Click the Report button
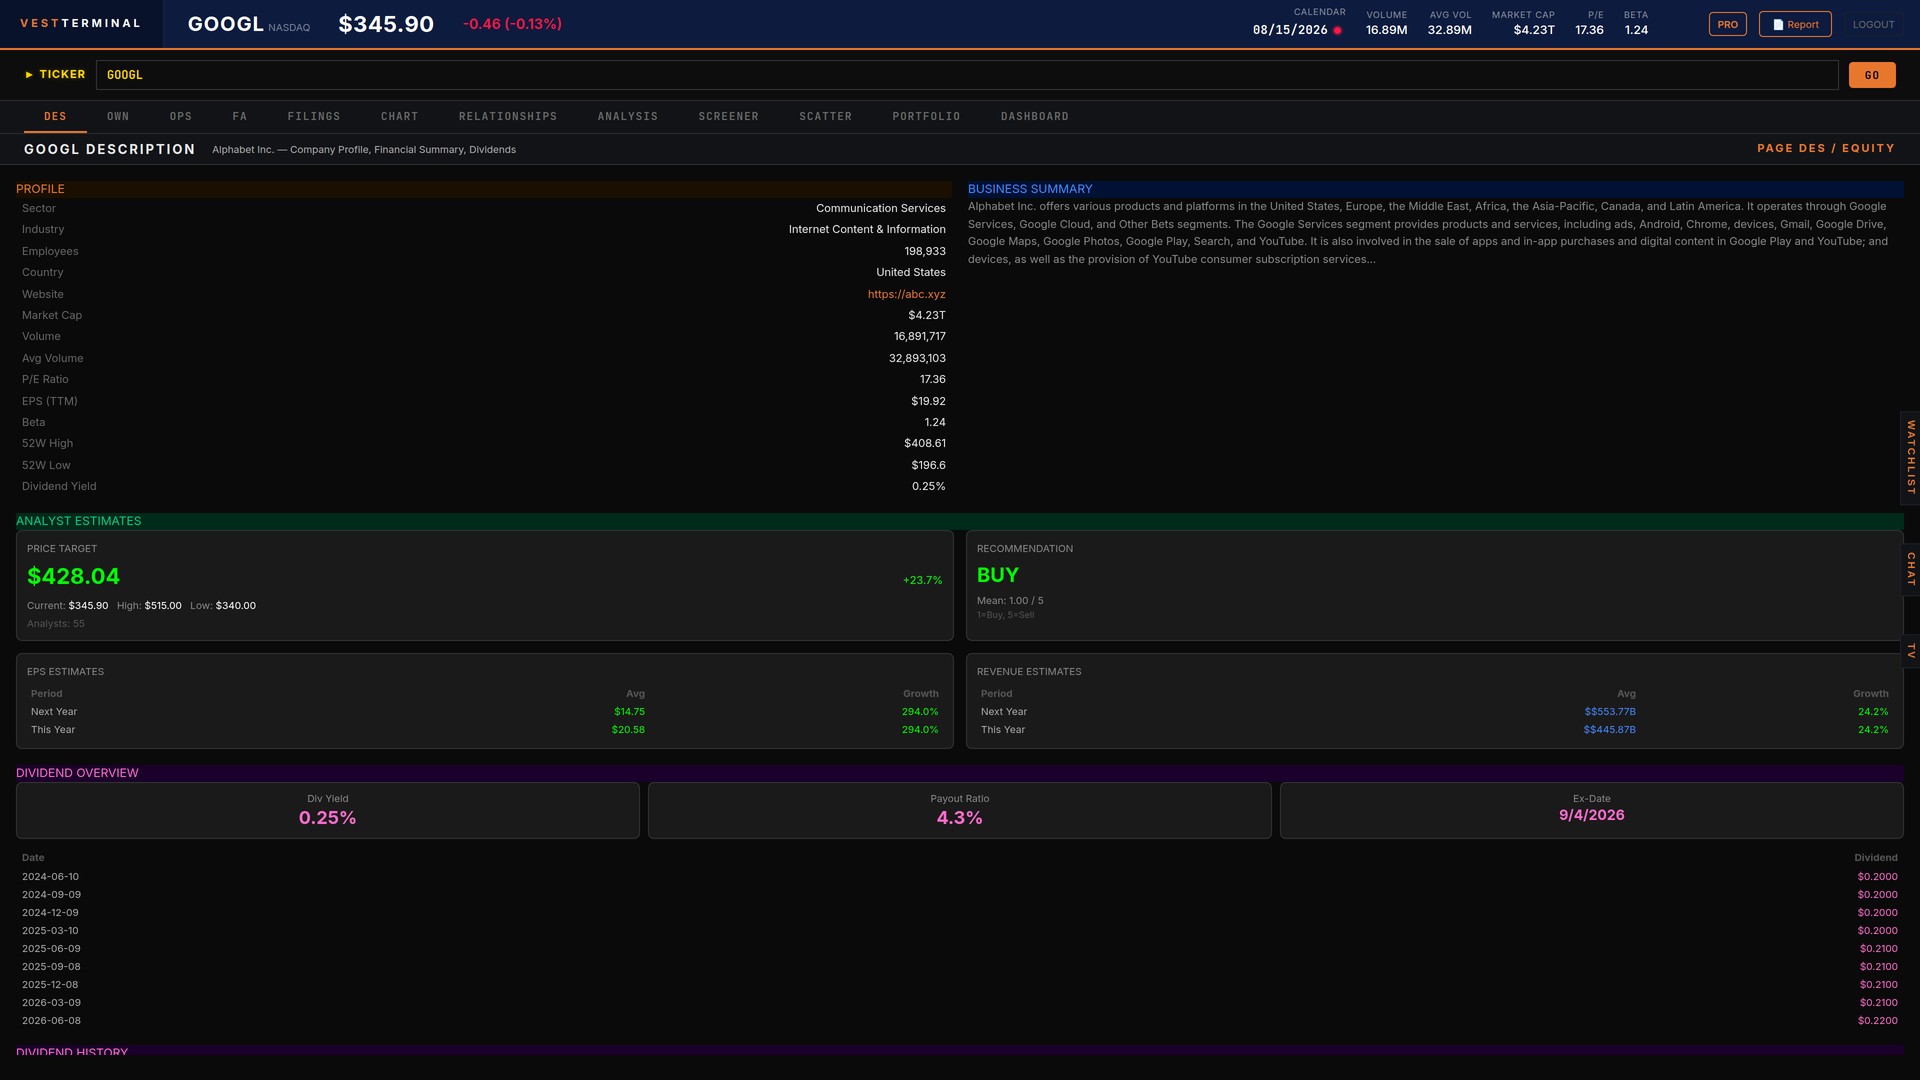 [1795, 25]
